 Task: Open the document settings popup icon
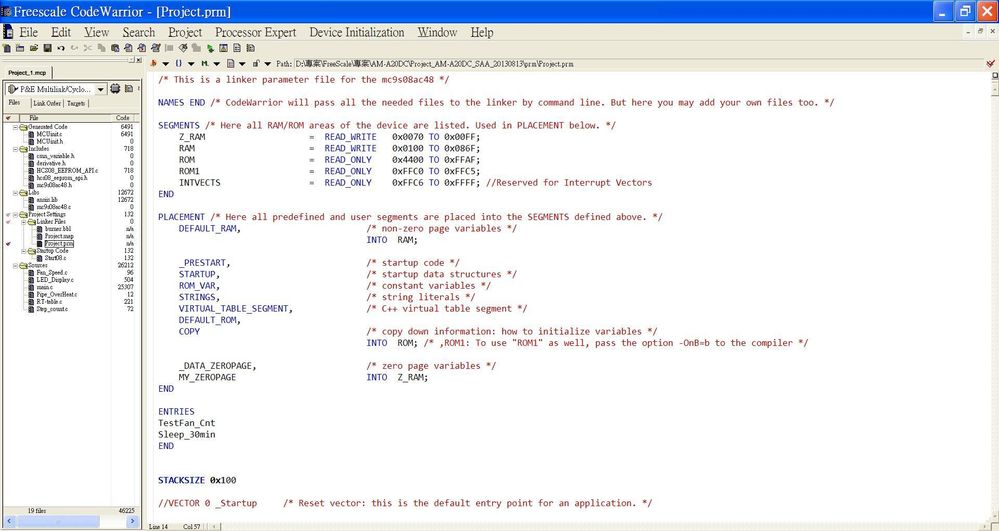click(231, 63)
